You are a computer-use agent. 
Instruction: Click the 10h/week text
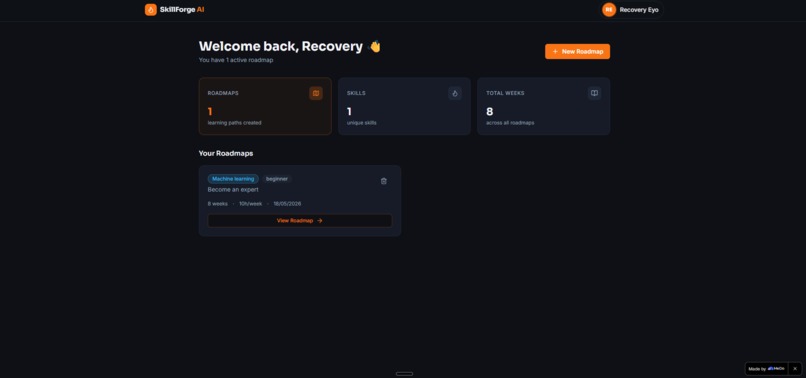pos(250,204)
